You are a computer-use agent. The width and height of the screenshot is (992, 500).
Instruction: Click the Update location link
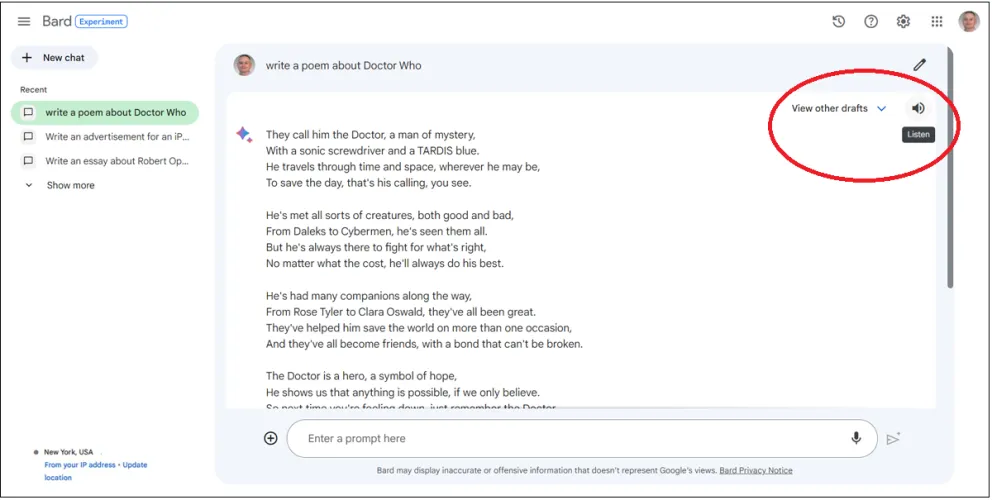[134, 465]
